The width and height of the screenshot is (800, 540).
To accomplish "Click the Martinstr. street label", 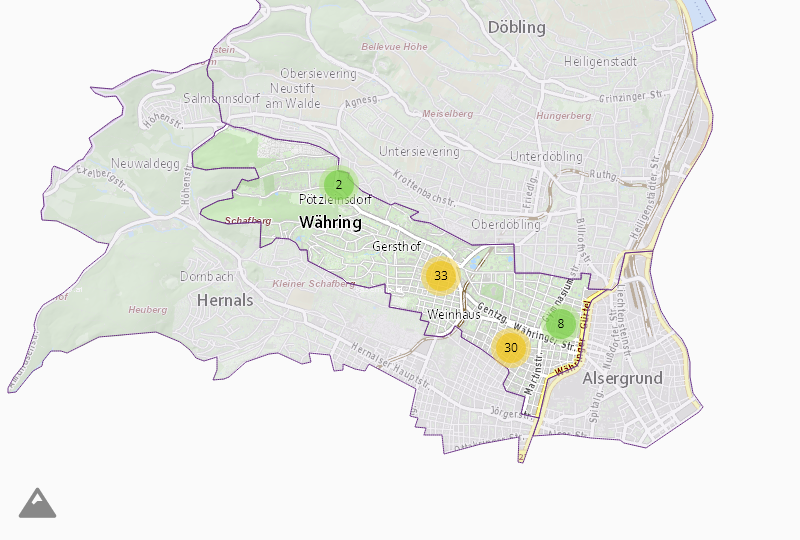I will pos(534,373).
